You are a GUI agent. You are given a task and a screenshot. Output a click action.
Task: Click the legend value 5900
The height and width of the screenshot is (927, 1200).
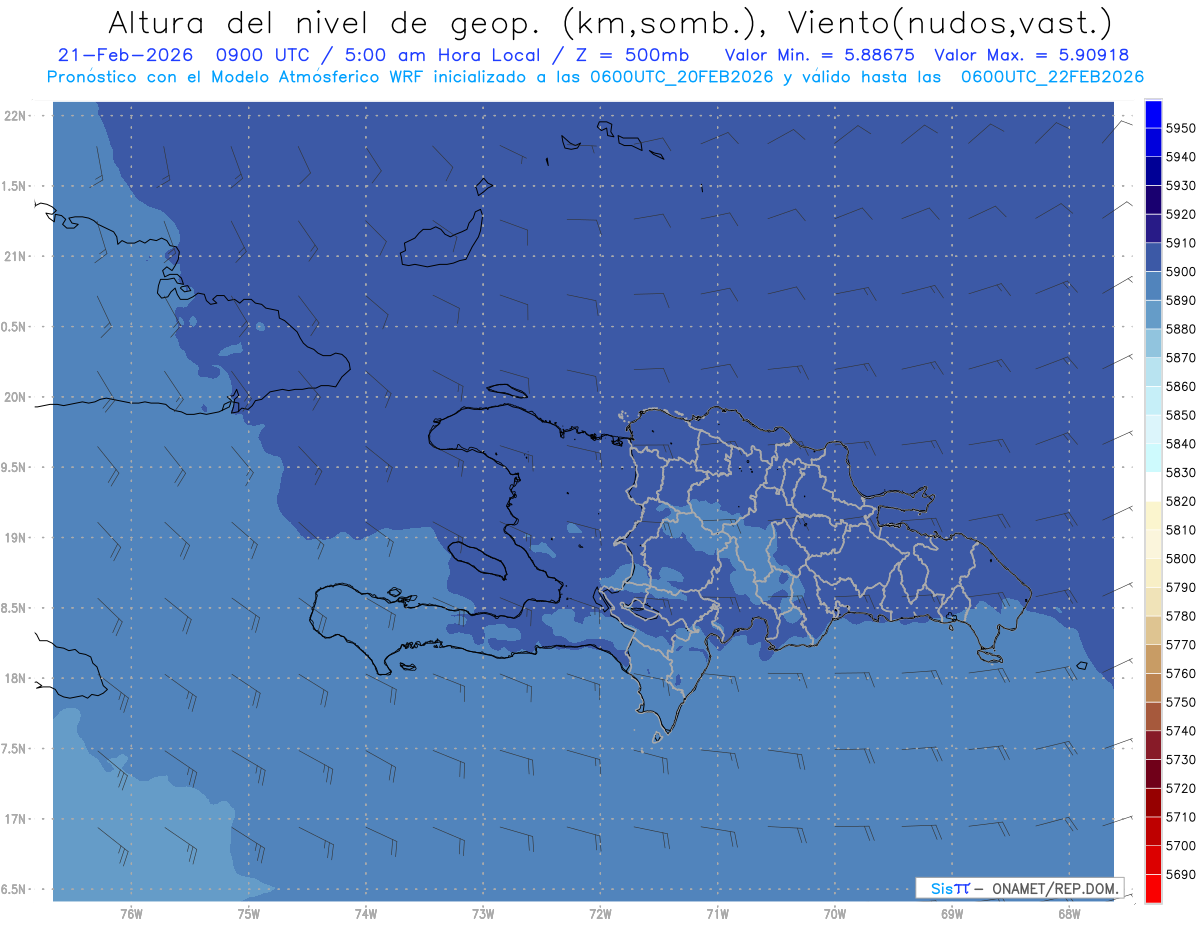click(1180, 272)
